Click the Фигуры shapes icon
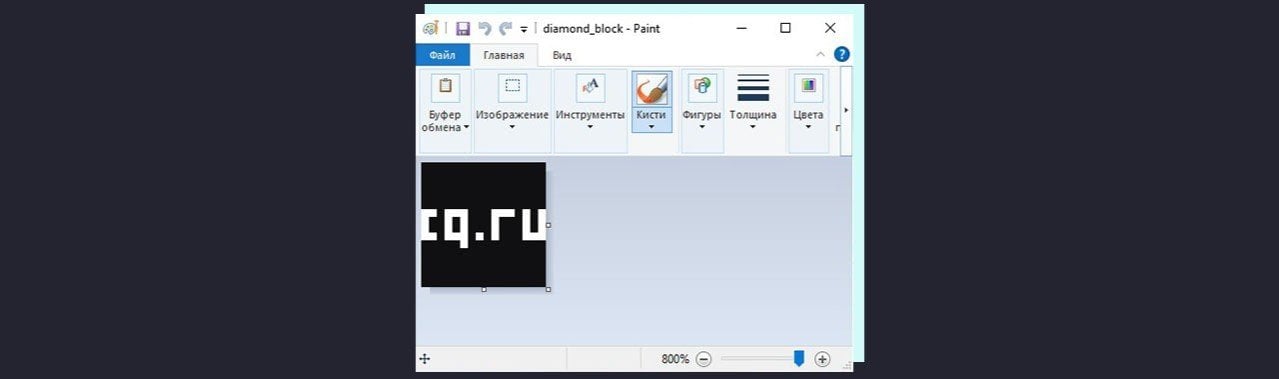 [702, 87]
